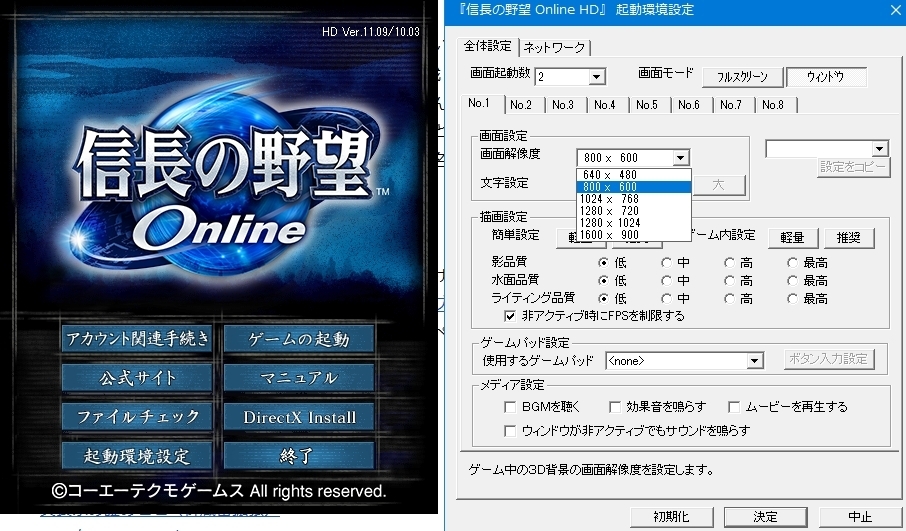
Task: Set 影品質 to 低
Action: [603, 263]
